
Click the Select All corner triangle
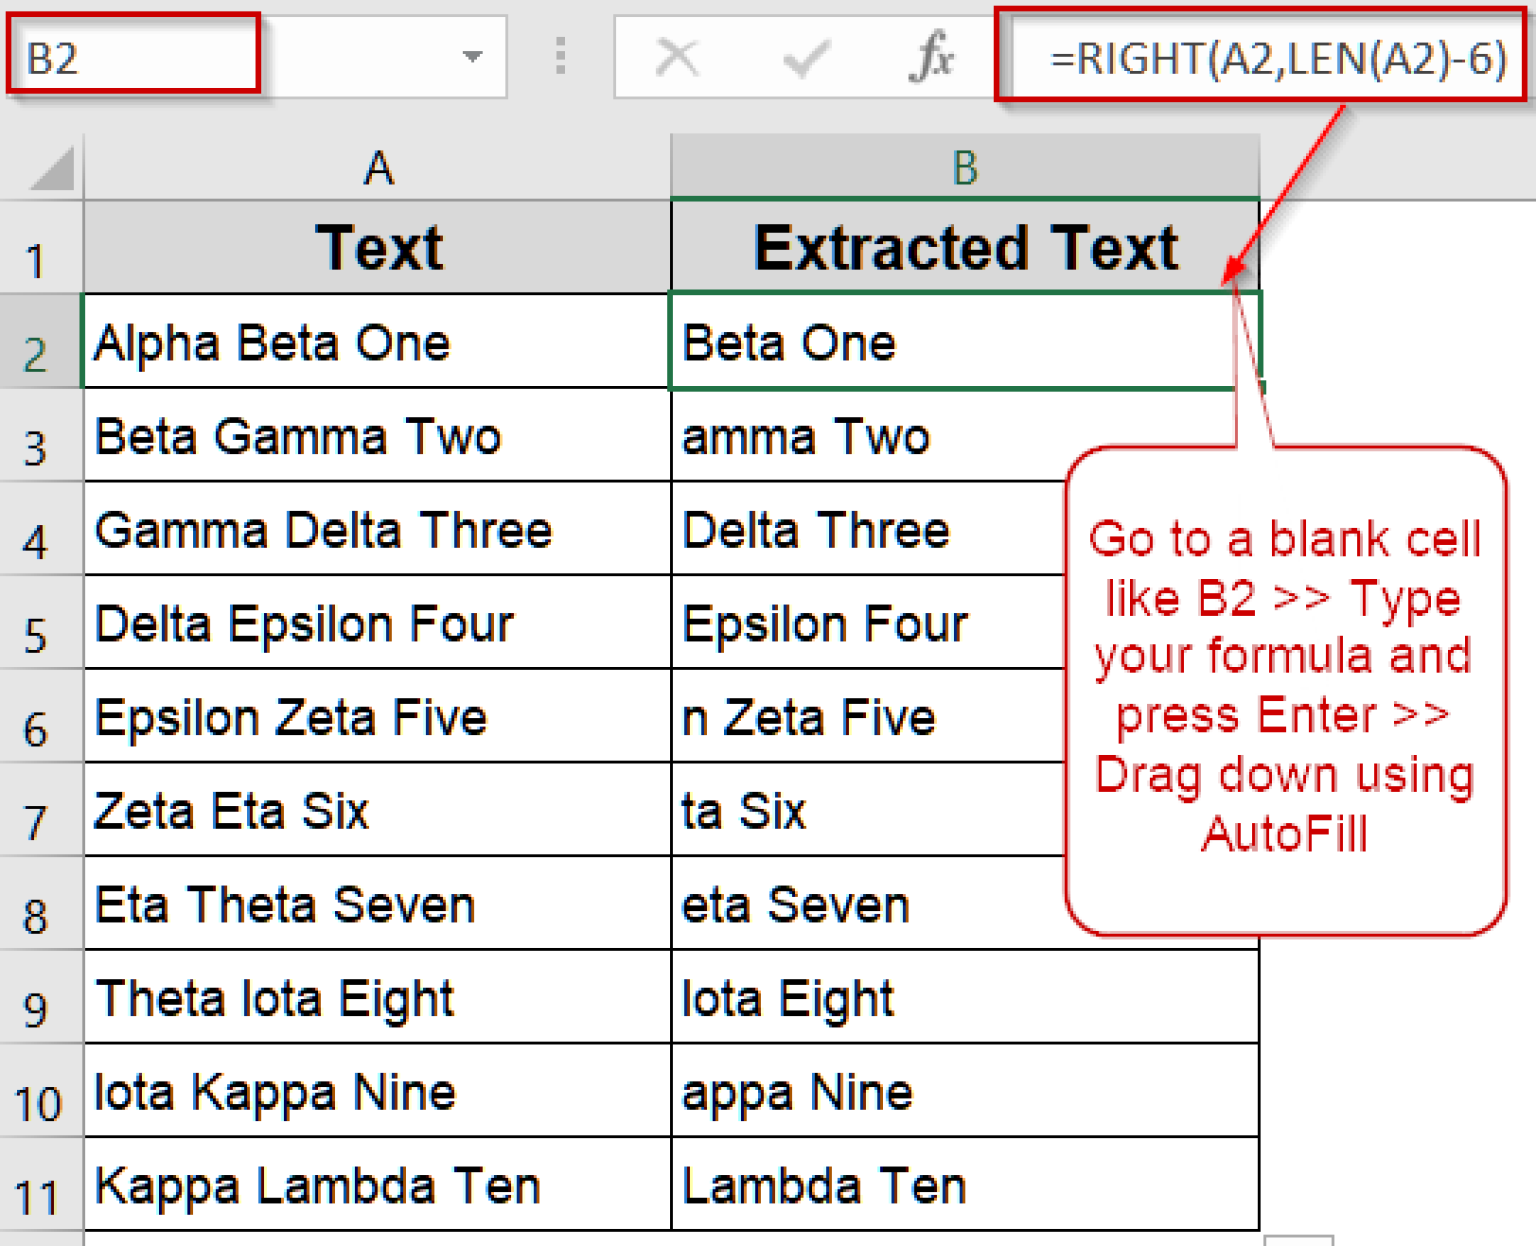click(52, 169)
